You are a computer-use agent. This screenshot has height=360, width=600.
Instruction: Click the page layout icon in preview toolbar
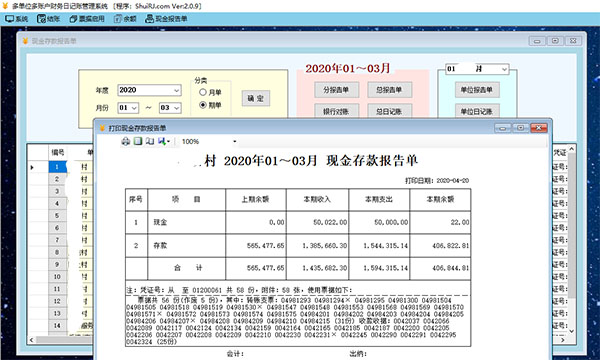coord(138,141)
